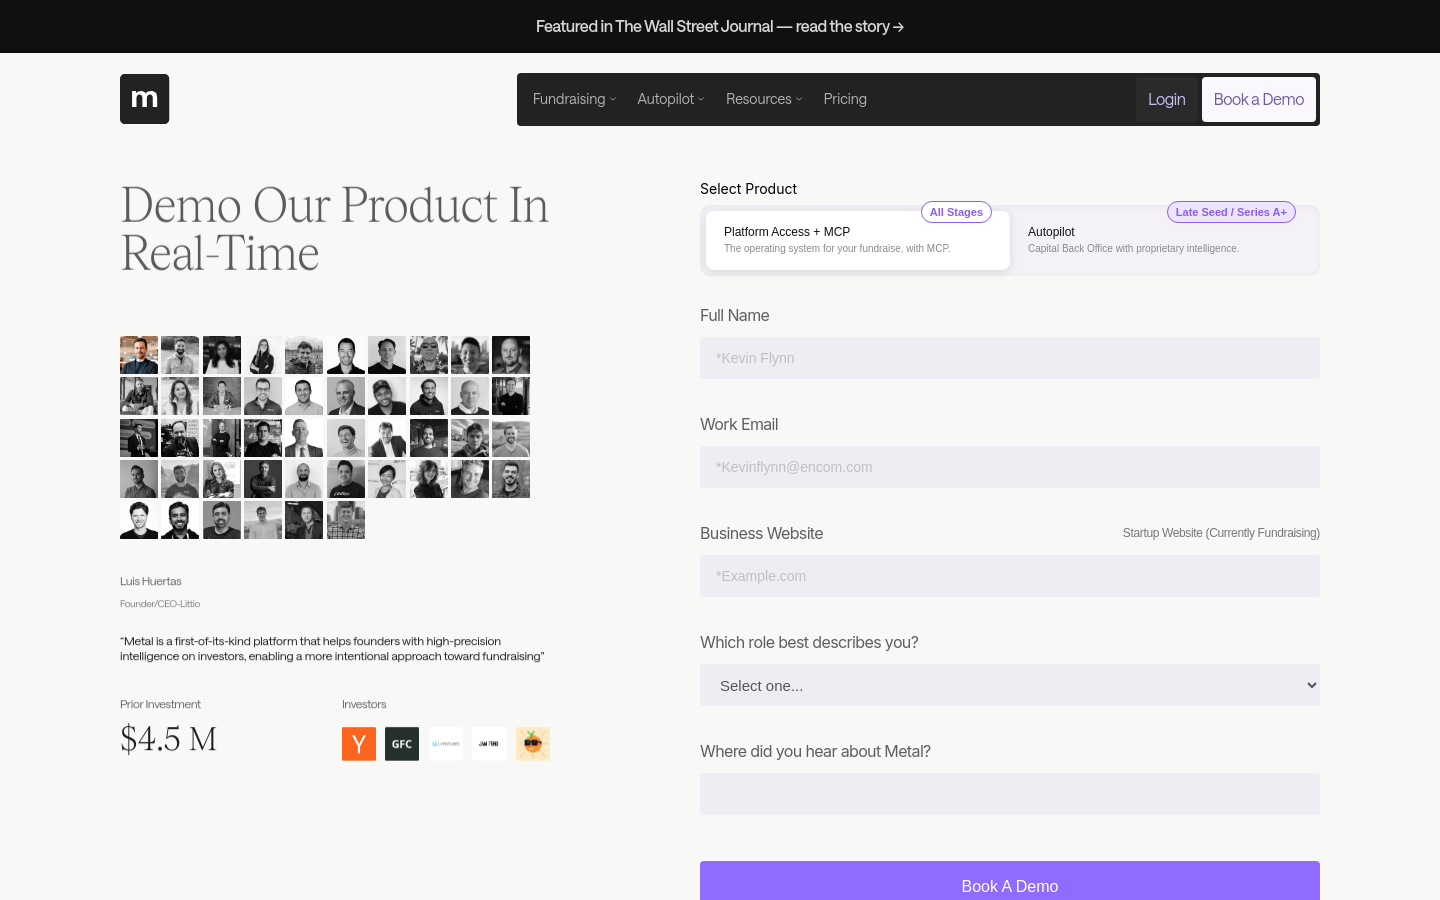Image resolution: width=1440 pixels, height=900 pixels.
Task: Click the "Where did you hear about Metal?" label
Action: click(815, 751)
